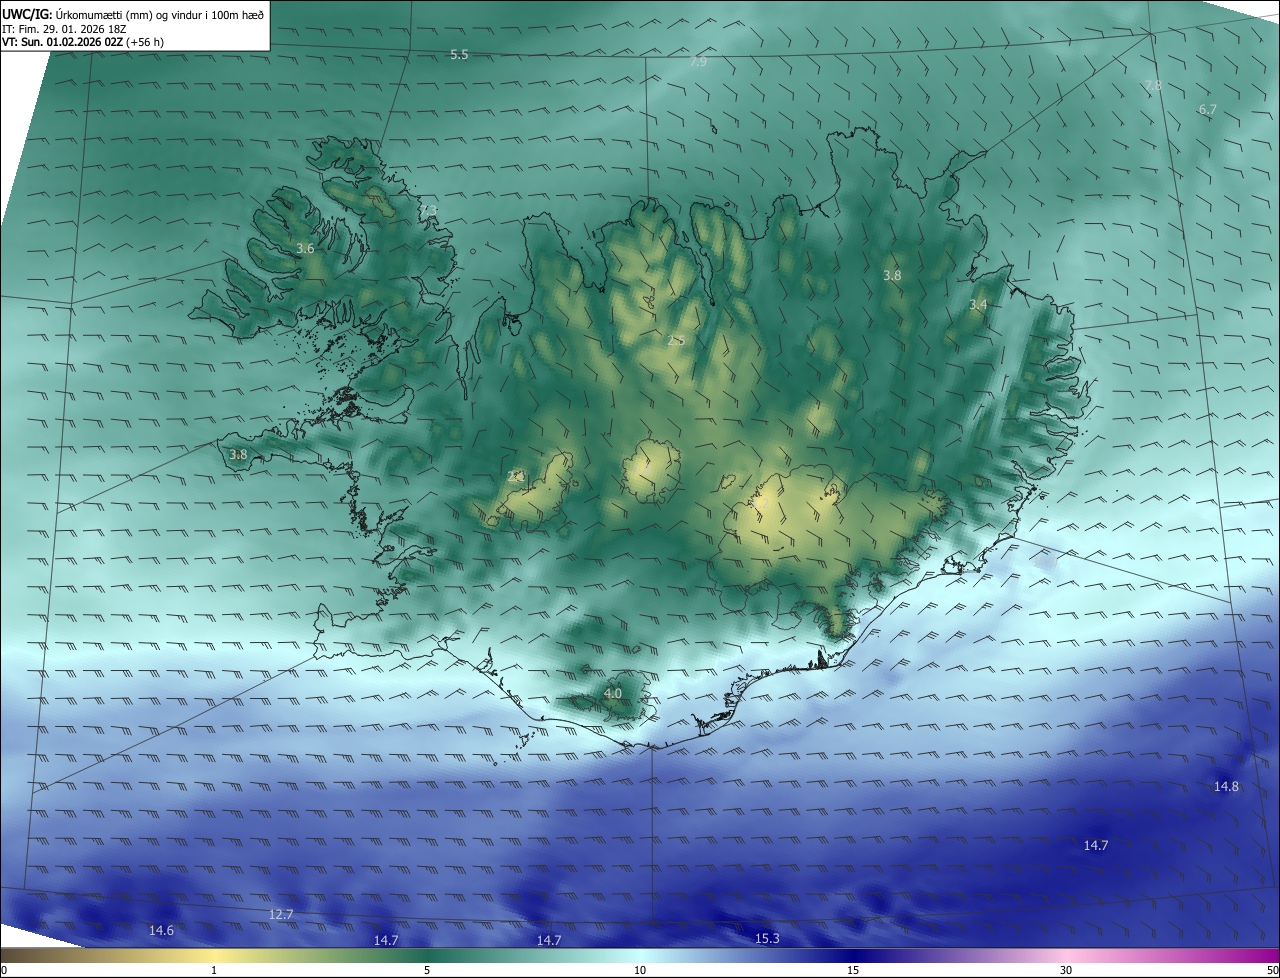Click the 7.3 value label
Screen dimensions: 1280x978
[427, 209]
